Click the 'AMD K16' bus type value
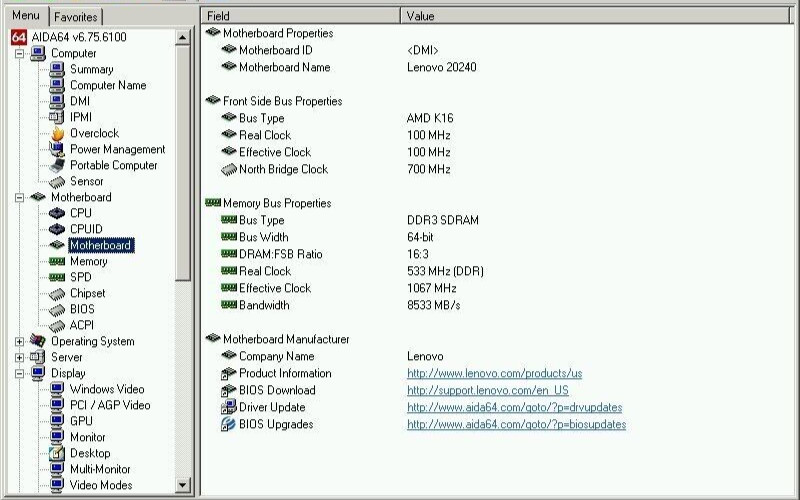The height and width of the screenshot is (500, 800). coord(430,118)
